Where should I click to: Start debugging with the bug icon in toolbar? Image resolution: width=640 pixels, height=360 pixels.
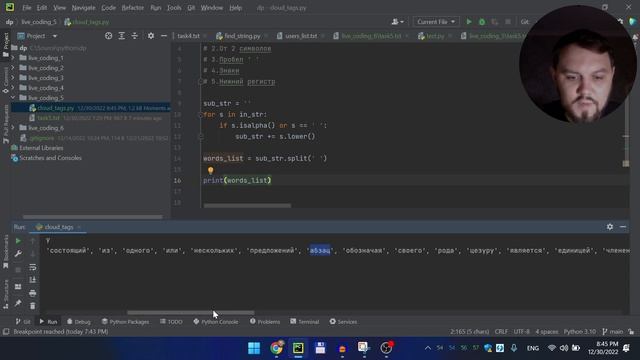point(482,22)
